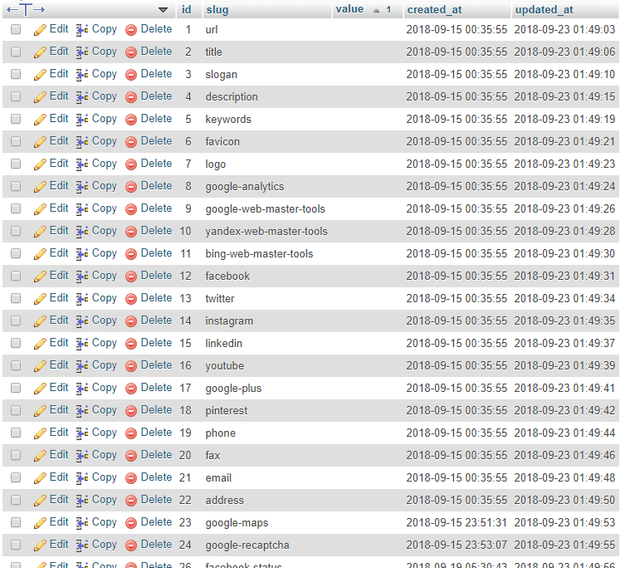This screenshot has height=568, width=640.
Task: Click the Copy icon for title row
Action: [x=82, y=52]
